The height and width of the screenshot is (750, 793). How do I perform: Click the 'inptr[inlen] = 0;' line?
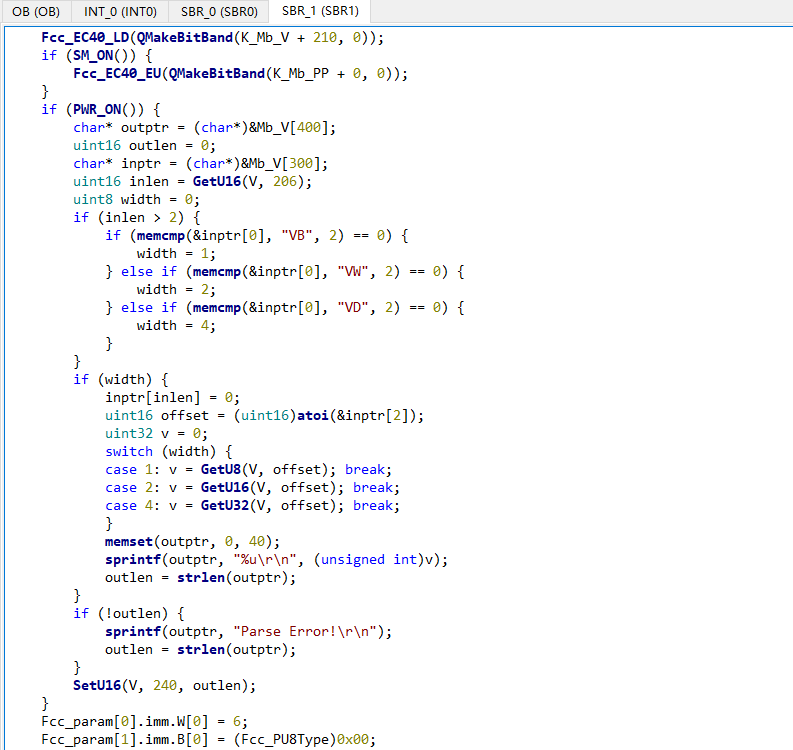[x=172, y=398]
